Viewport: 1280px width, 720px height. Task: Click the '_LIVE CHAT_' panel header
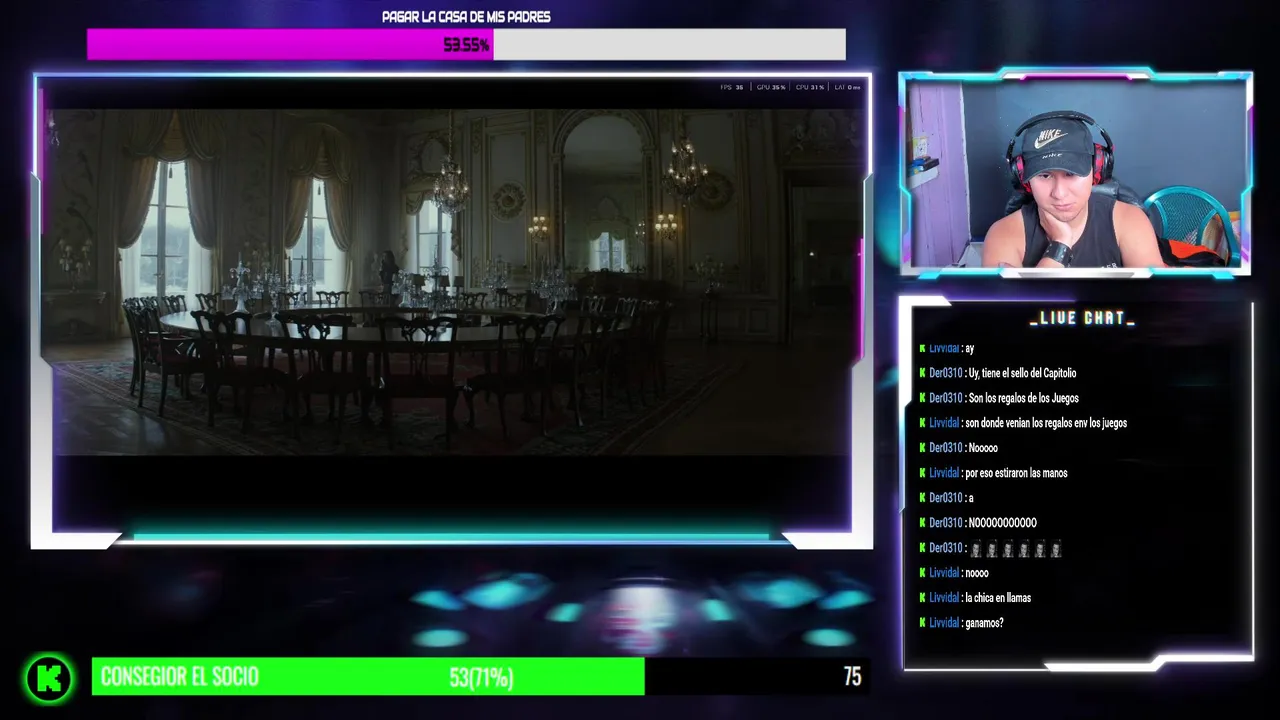pyautogui.click(x=1082, y=318)
